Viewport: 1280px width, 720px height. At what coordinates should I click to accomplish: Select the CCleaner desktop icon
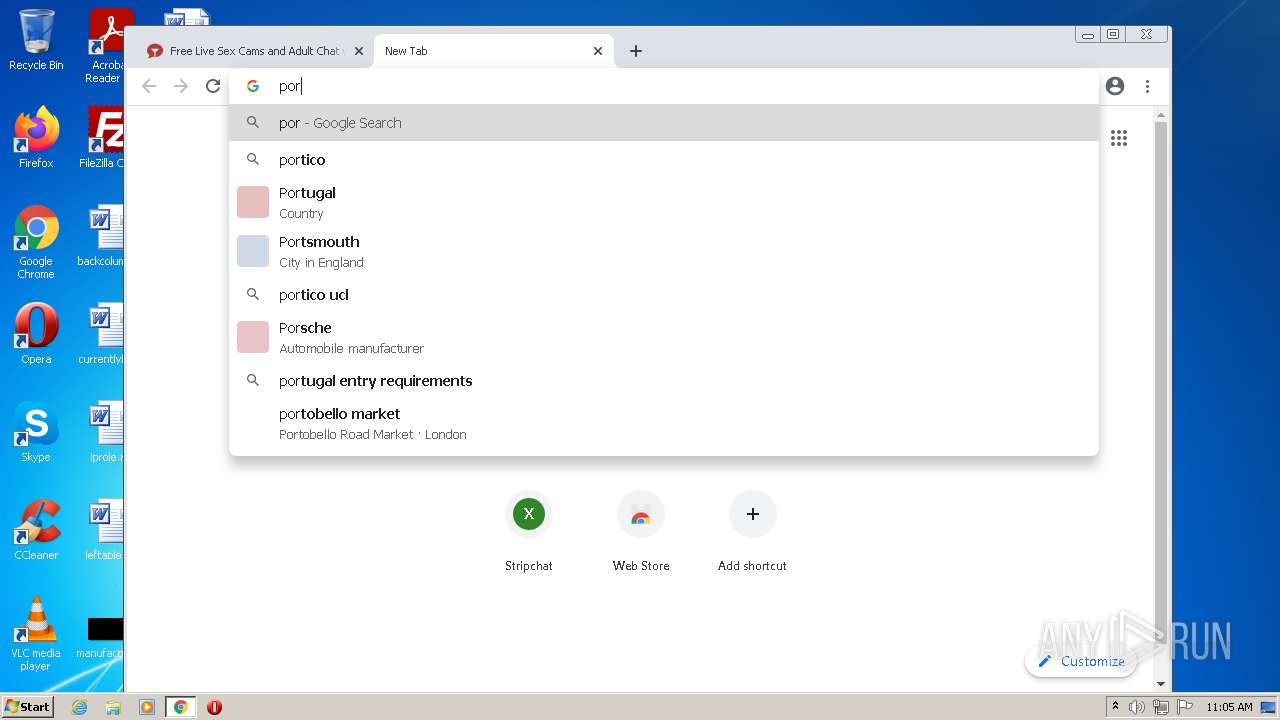[36, 530]
